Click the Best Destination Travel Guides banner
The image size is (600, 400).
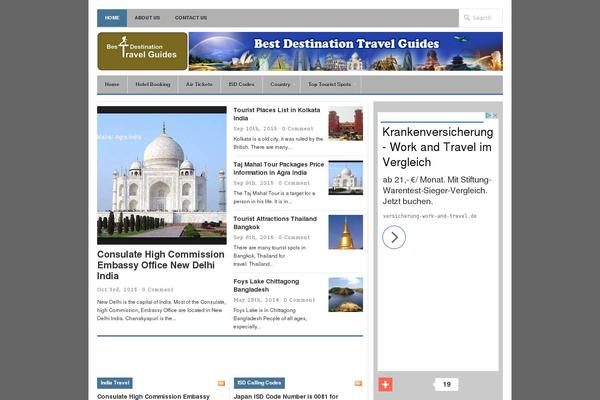(346, 51)
